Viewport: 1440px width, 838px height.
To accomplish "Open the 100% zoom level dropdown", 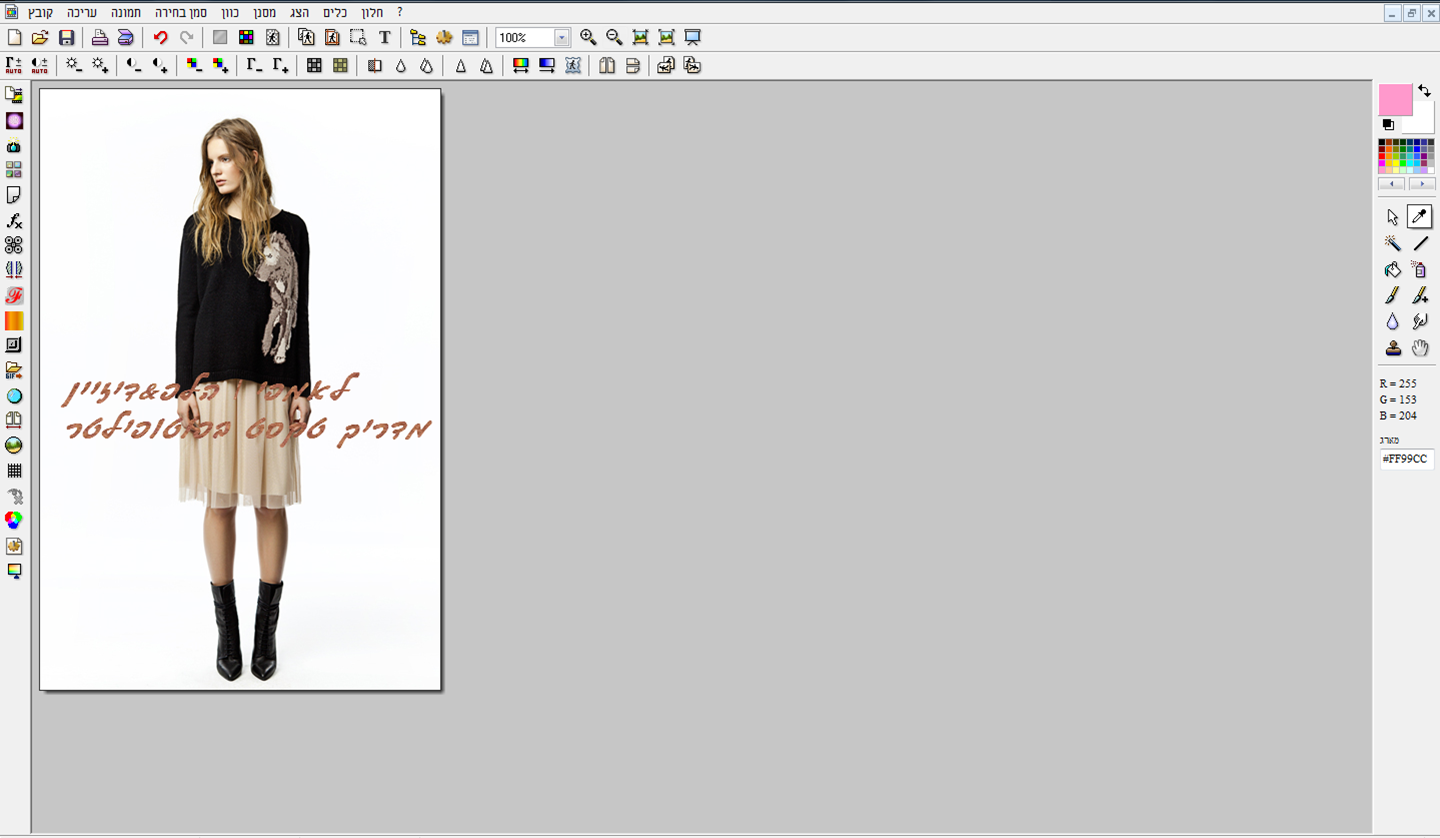I will pos(561,38).
